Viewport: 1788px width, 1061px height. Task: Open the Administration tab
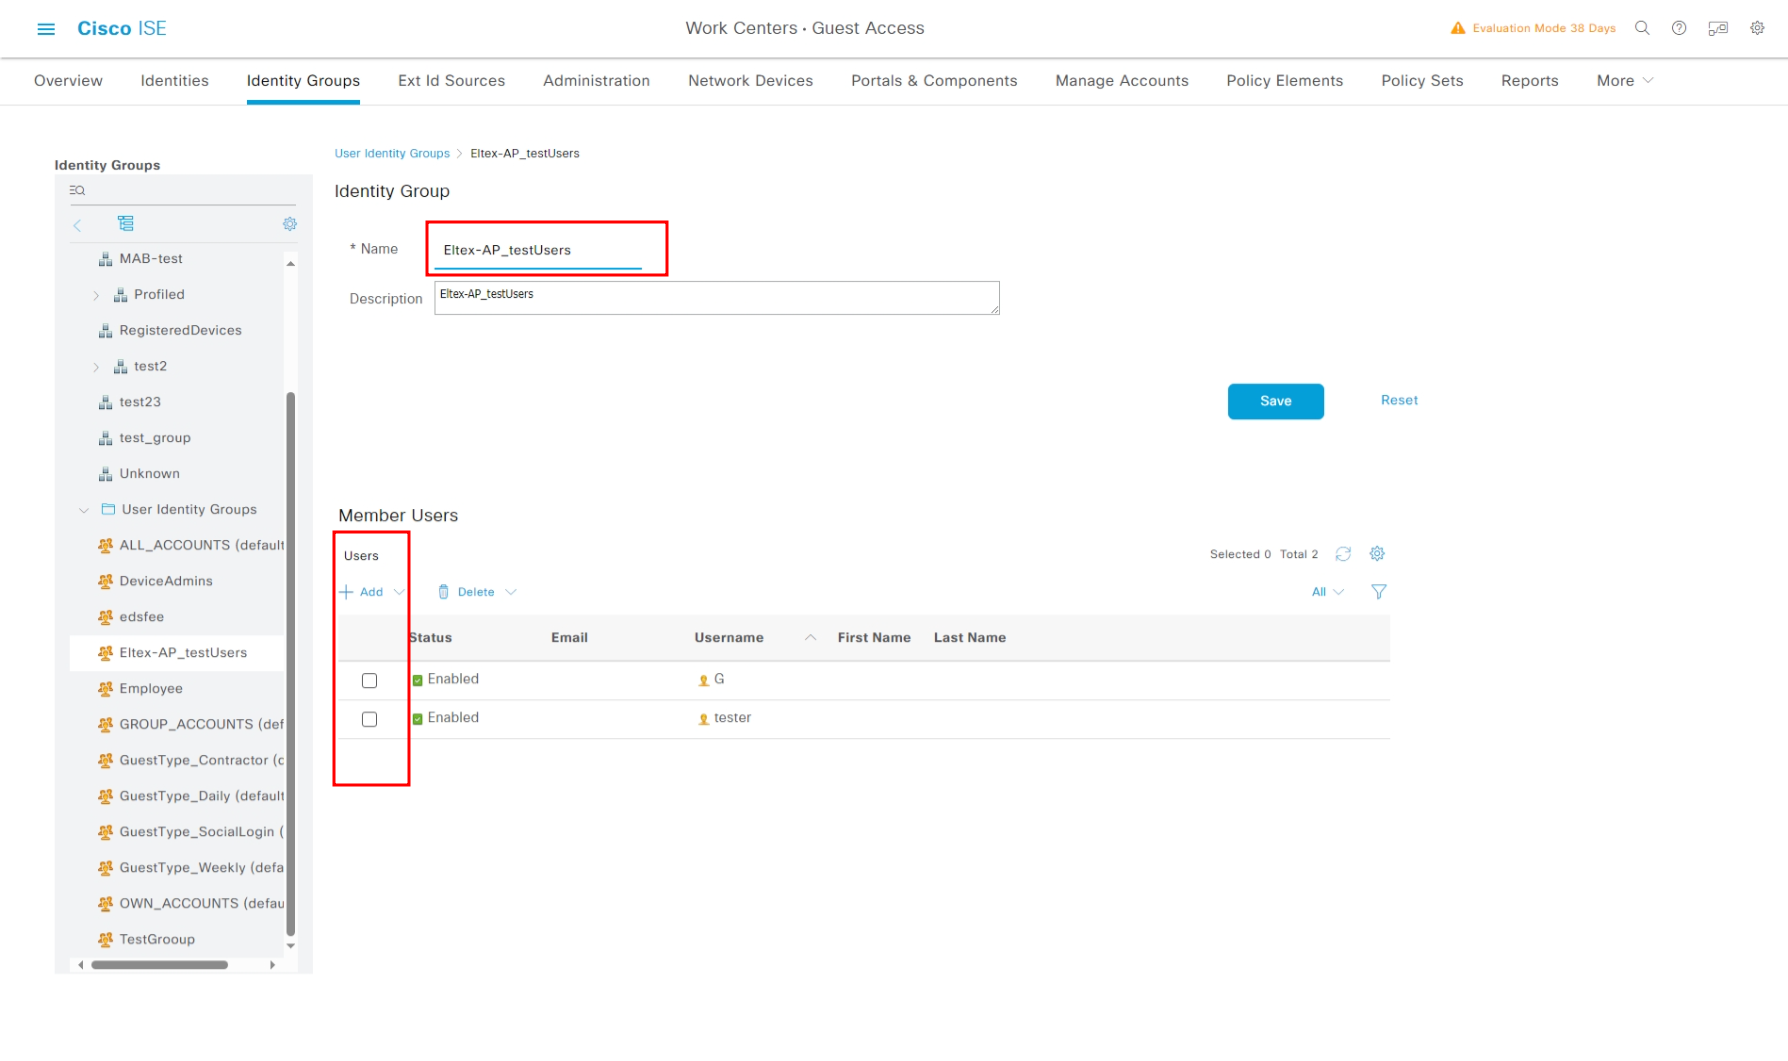tap(597, 81)
